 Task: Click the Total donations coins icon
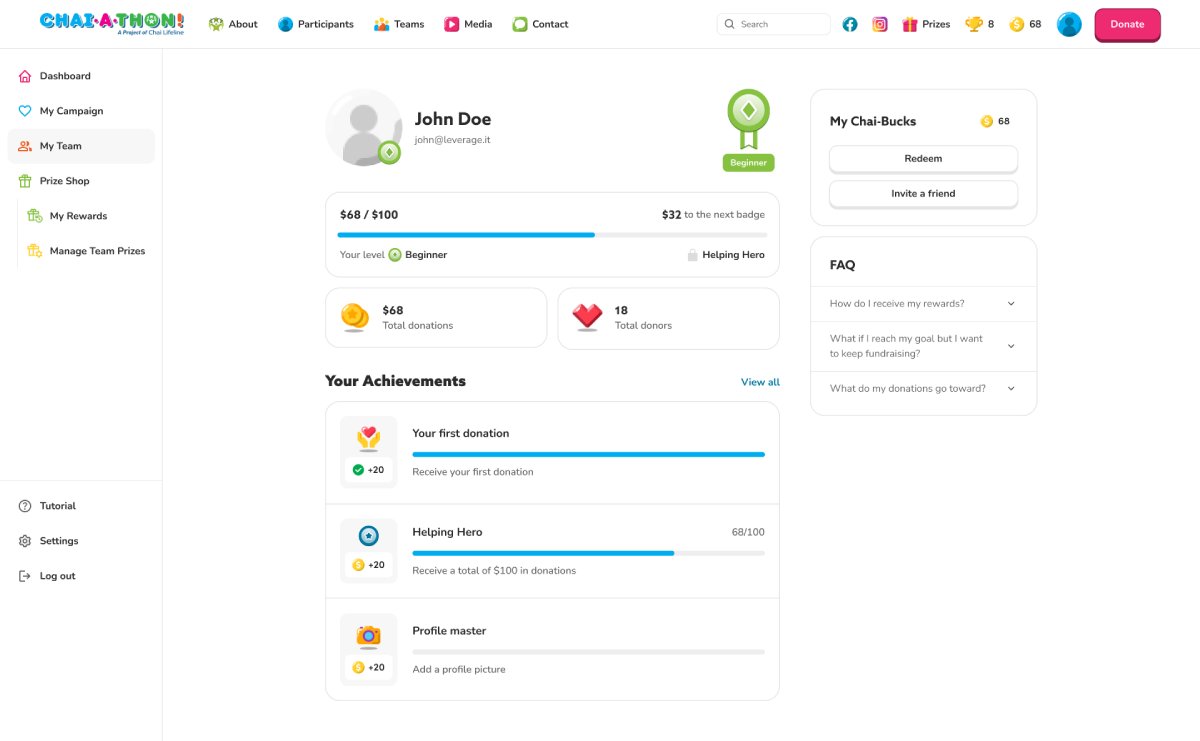click(355, 317)
